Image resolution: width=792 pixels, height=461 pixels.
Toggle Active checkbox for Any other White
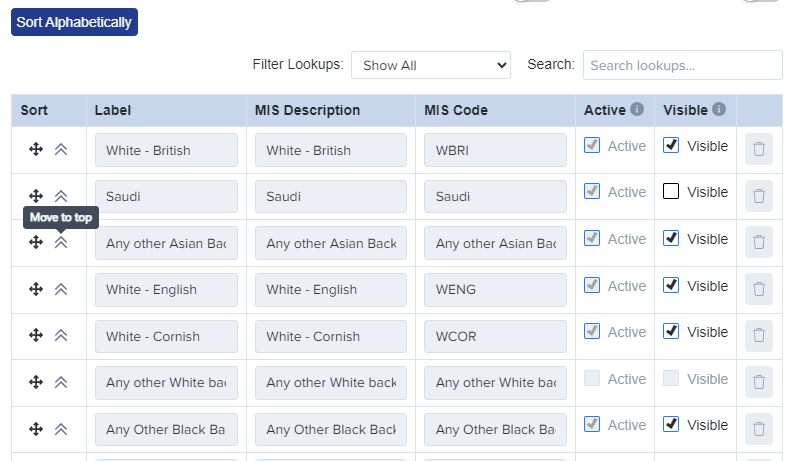click(x=592, y=378)
